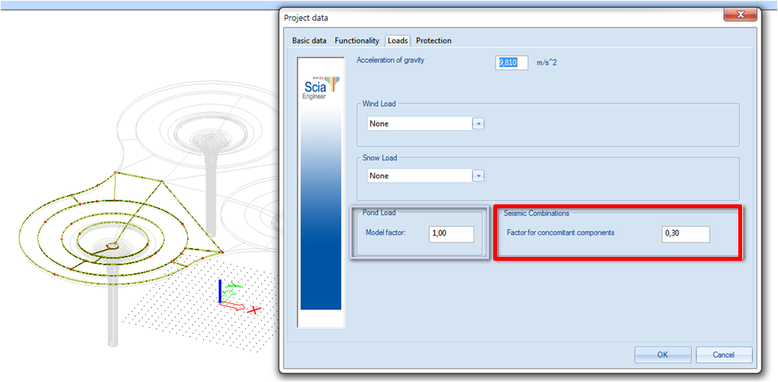Confirm with the OK button
778x382 pixels.
click(x=663, y=355)
